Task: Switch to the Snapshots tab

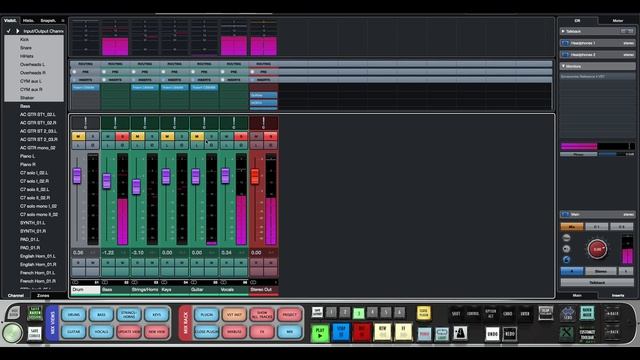Action: click(x=48, y=20)
